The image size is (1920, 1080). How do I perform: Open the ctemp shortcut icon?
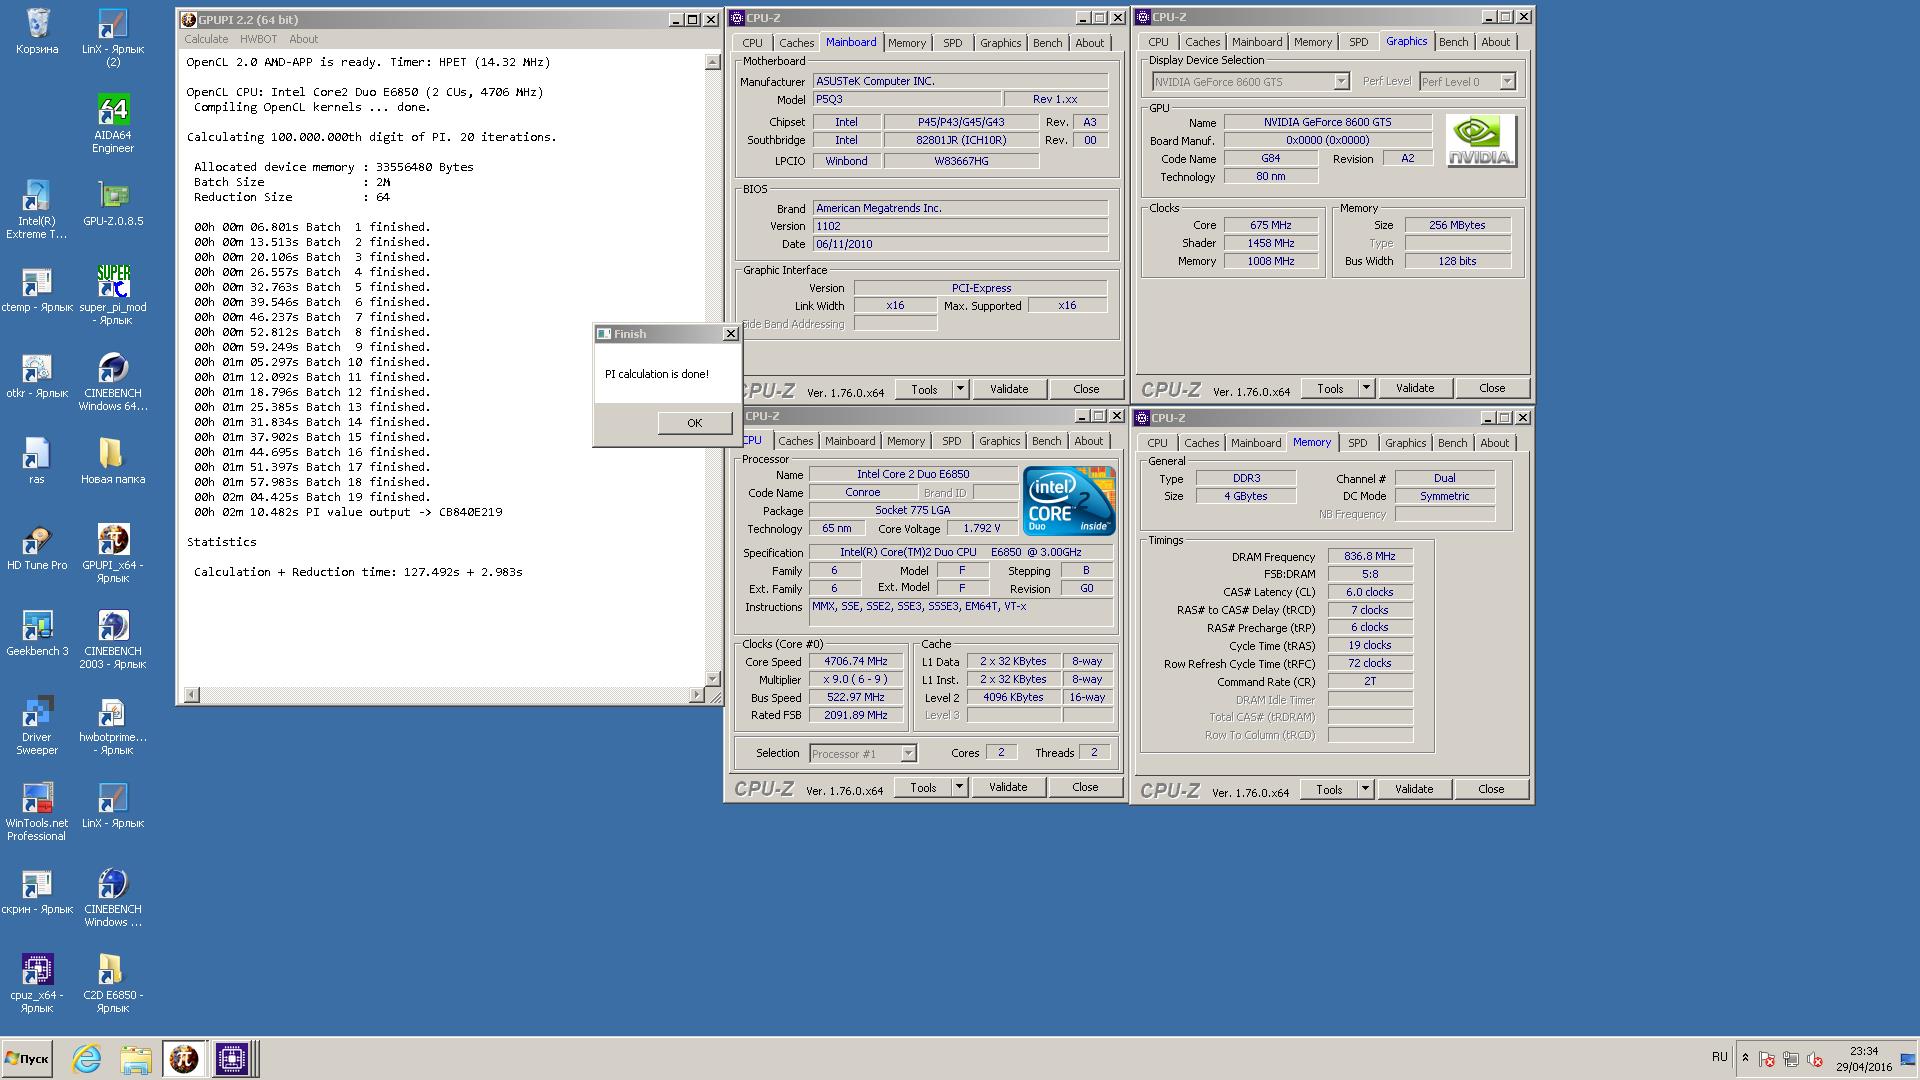tap(37, 289)
